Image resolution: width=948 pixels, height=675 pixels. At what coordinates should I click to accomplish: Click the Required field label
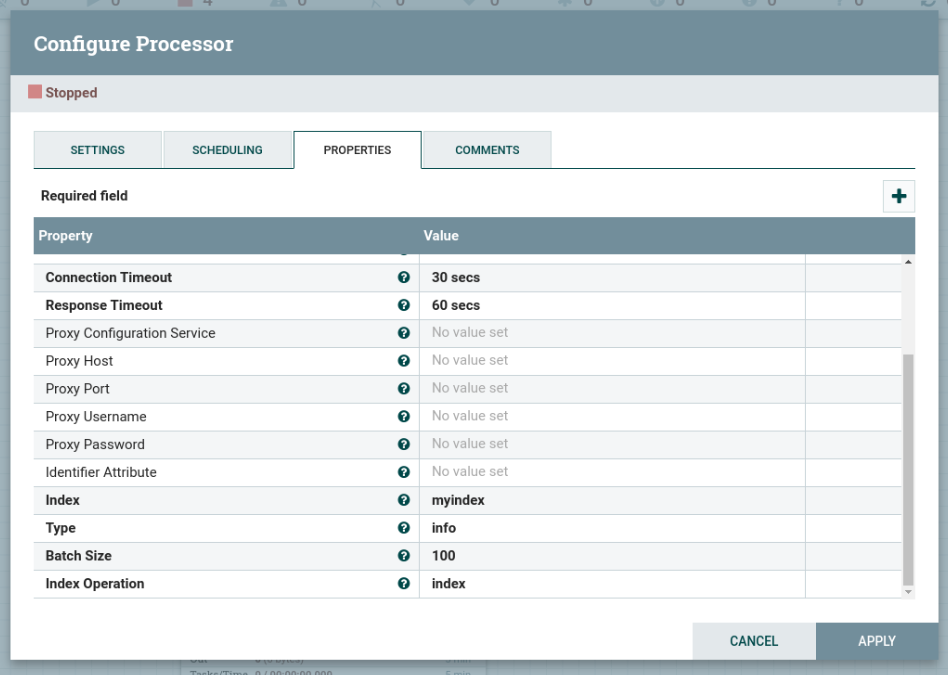[x=84, y=195]
